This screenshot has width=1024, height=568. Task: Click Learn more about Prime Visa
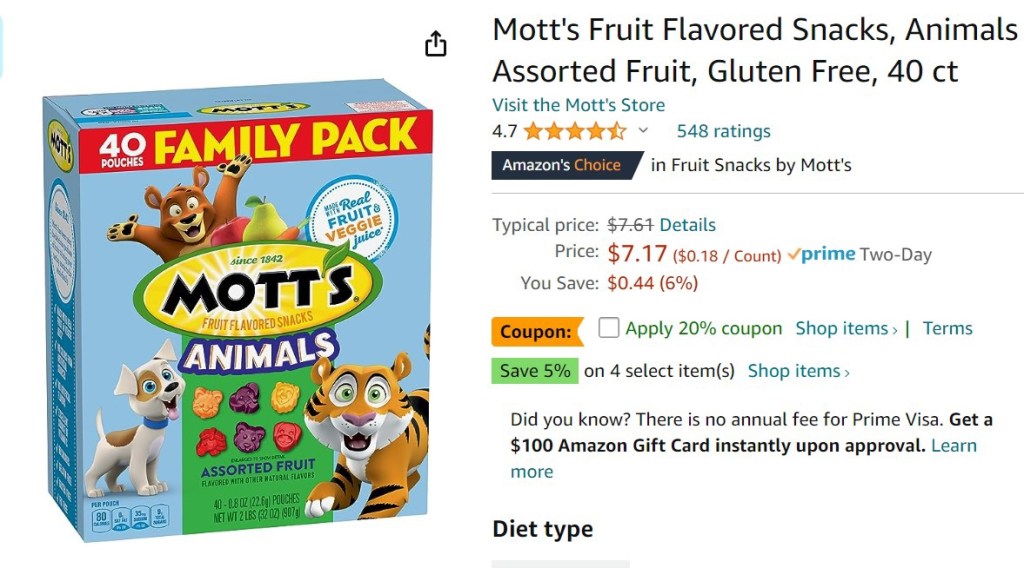pyautogui.click(x=953, y=446)
